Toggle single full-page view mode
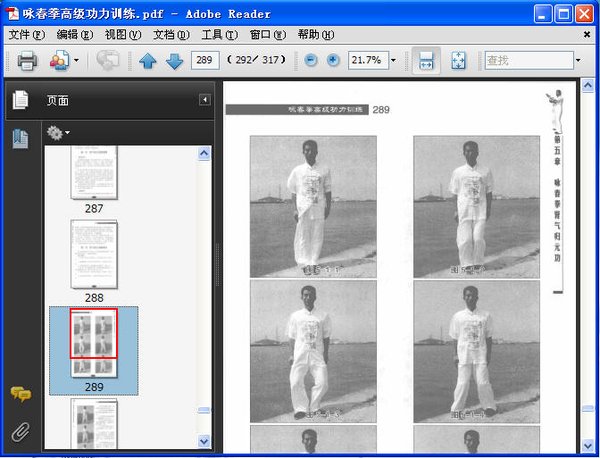Image resolution: width=600 pixels, height=458 pixels. pyautogui.click(x=458, y=61)
